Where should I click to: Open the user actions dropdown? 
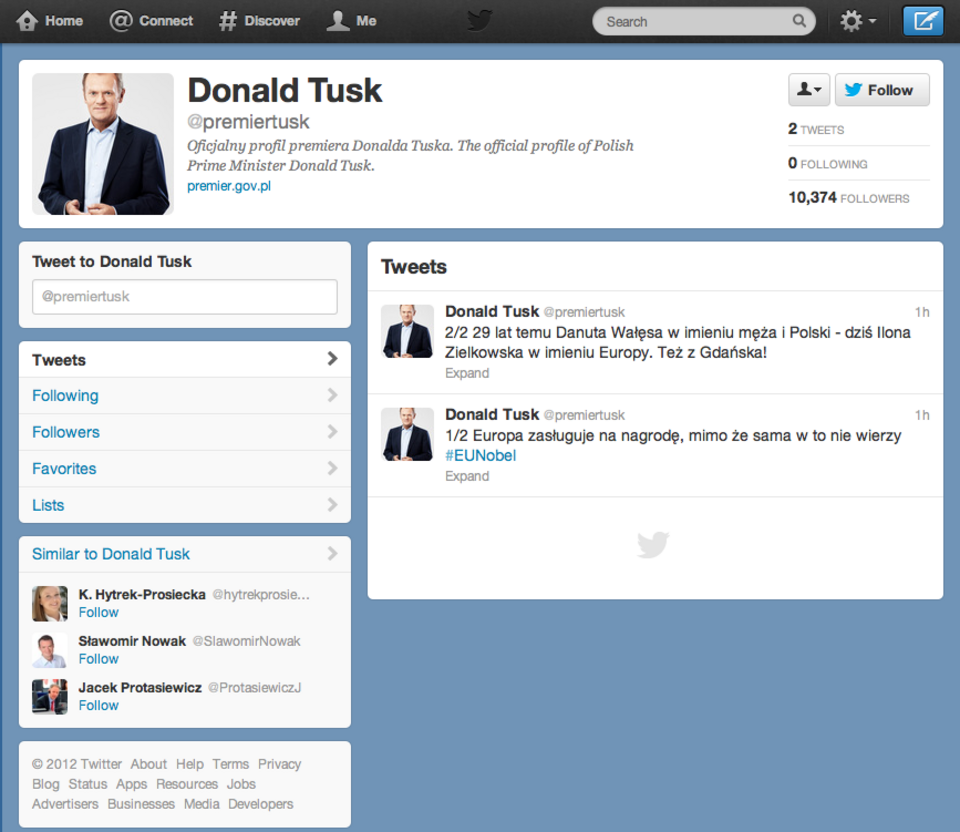[809, 90]
